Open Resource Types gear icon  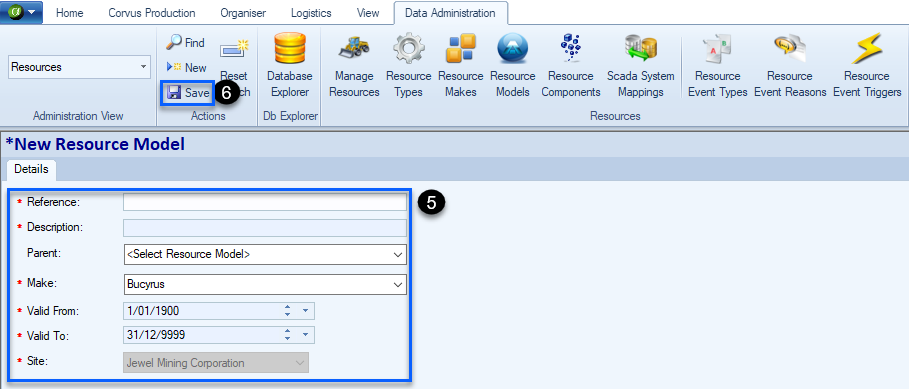408,48
